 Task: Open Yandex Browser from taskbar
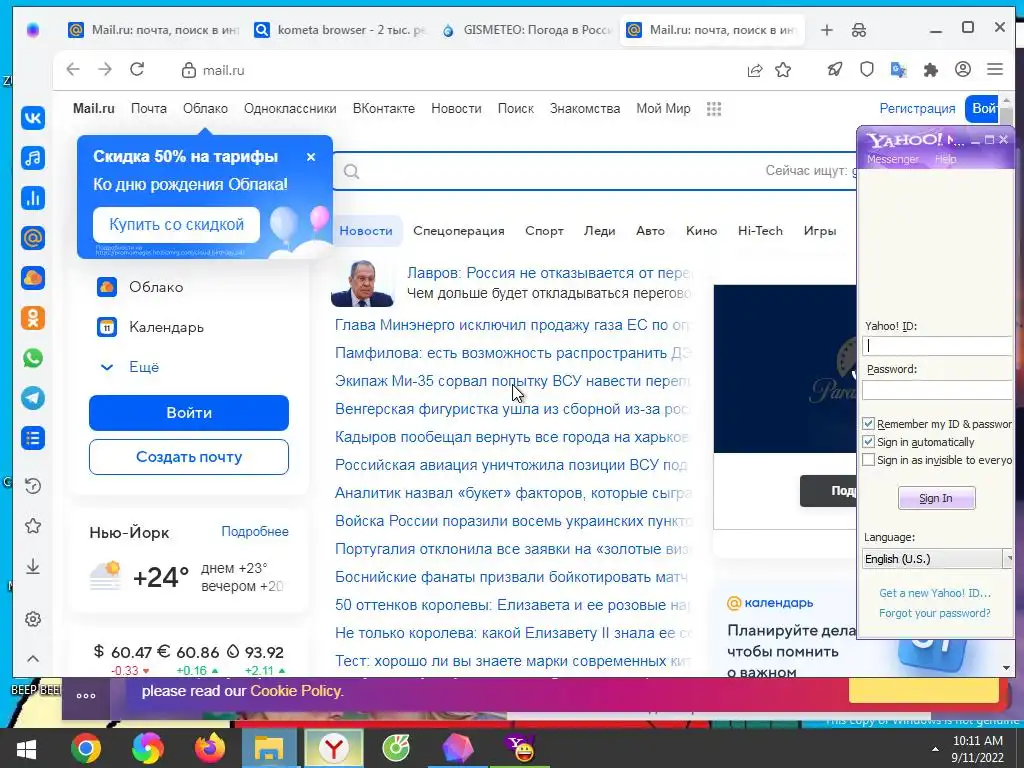coord(333,748)
